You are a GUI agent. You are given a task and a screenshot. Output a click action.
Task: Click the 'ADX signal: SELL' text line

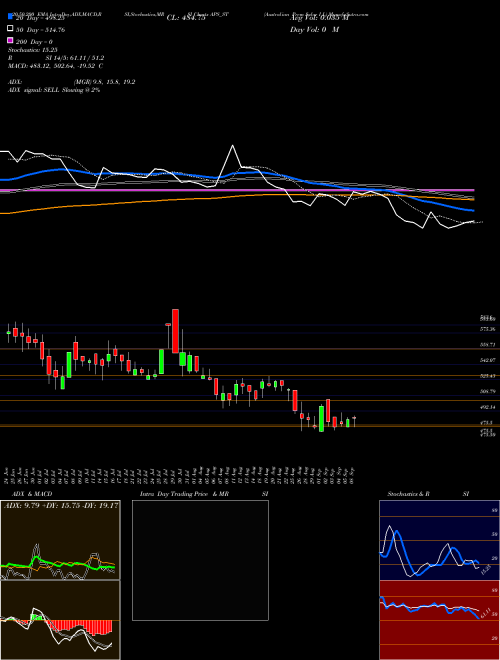click(x=54, y=90)
